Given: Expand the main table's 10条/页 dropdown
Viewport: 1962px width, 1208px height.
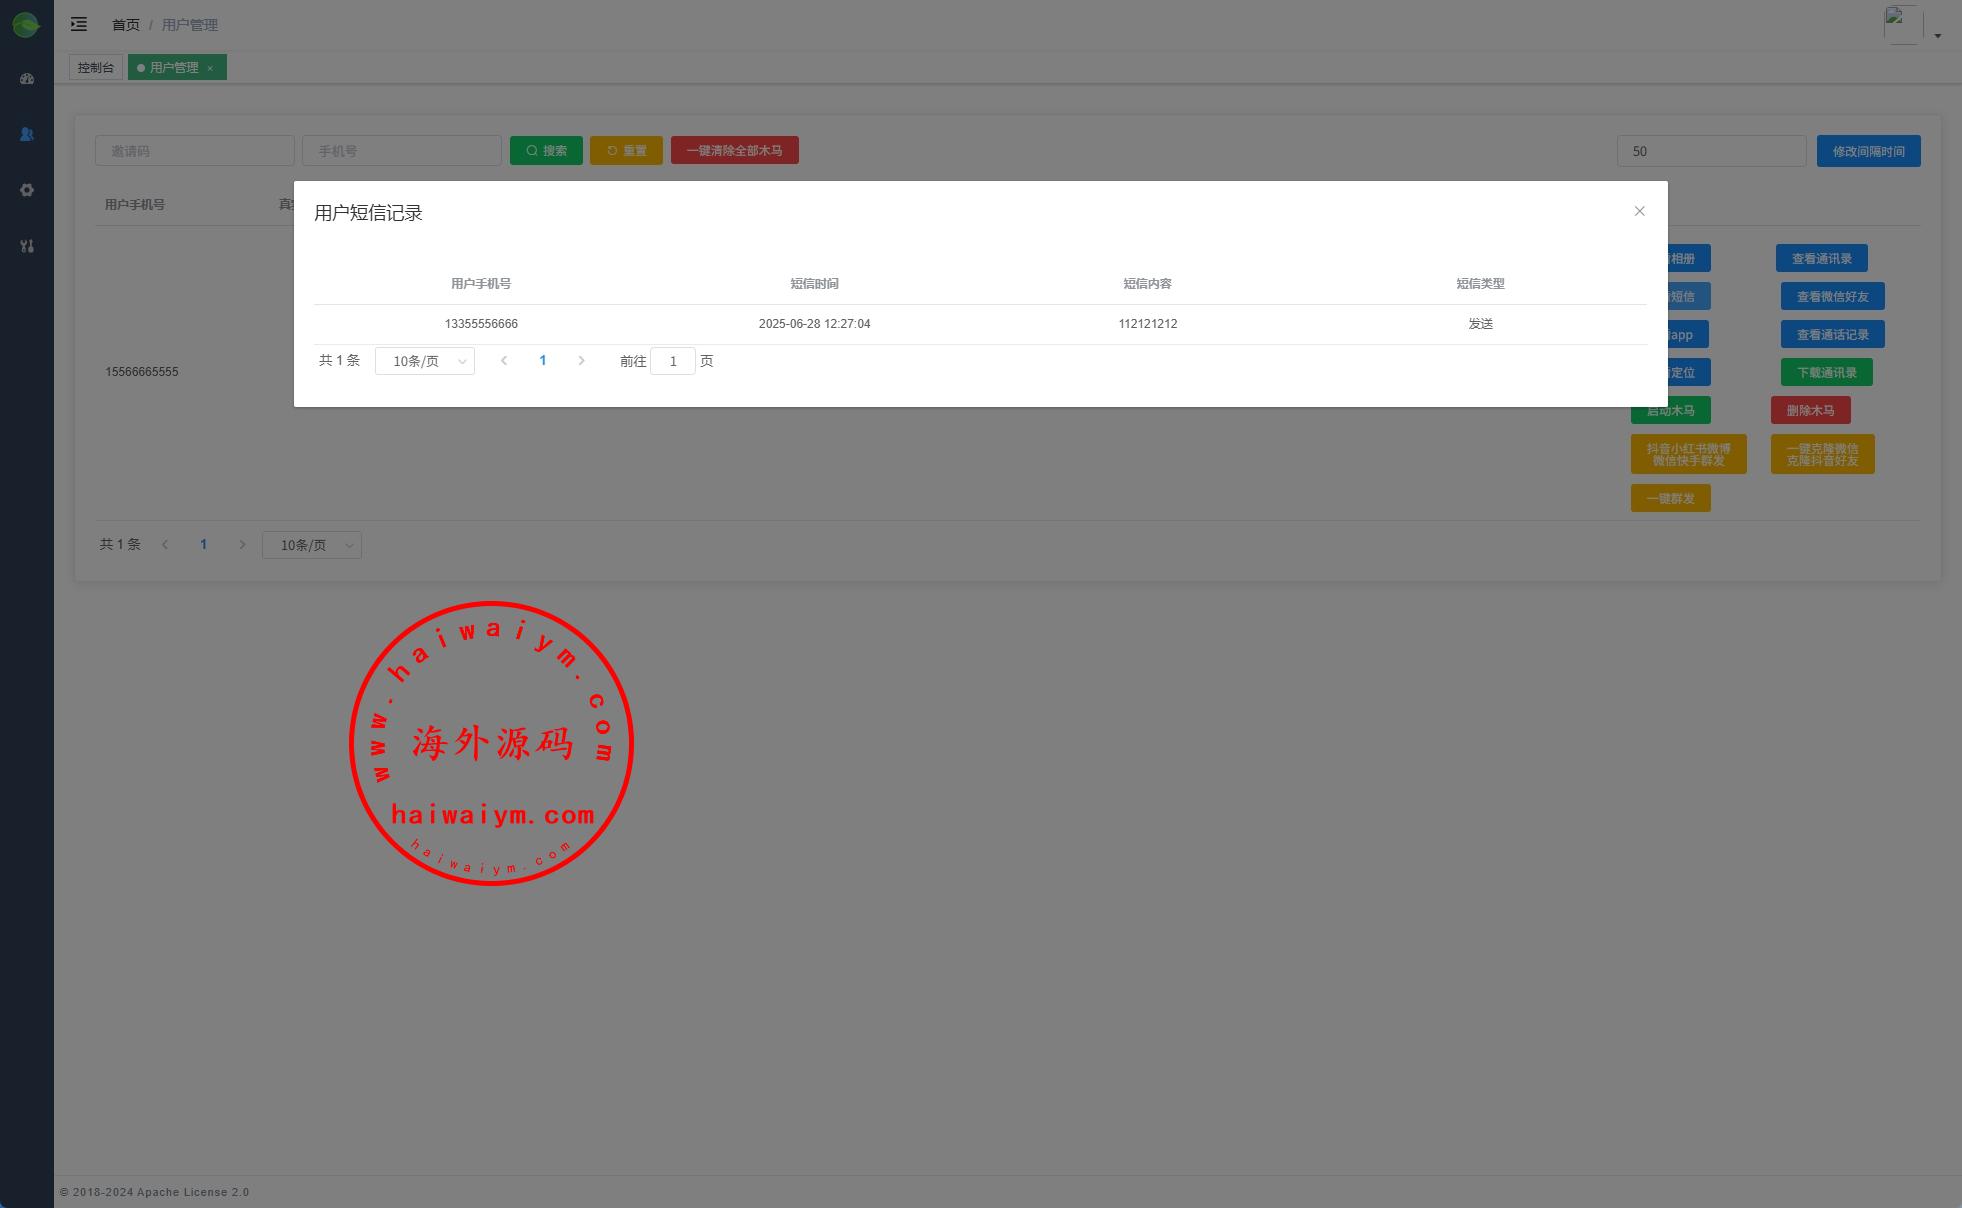Looking at the screenshot, I should click(312, 545).
